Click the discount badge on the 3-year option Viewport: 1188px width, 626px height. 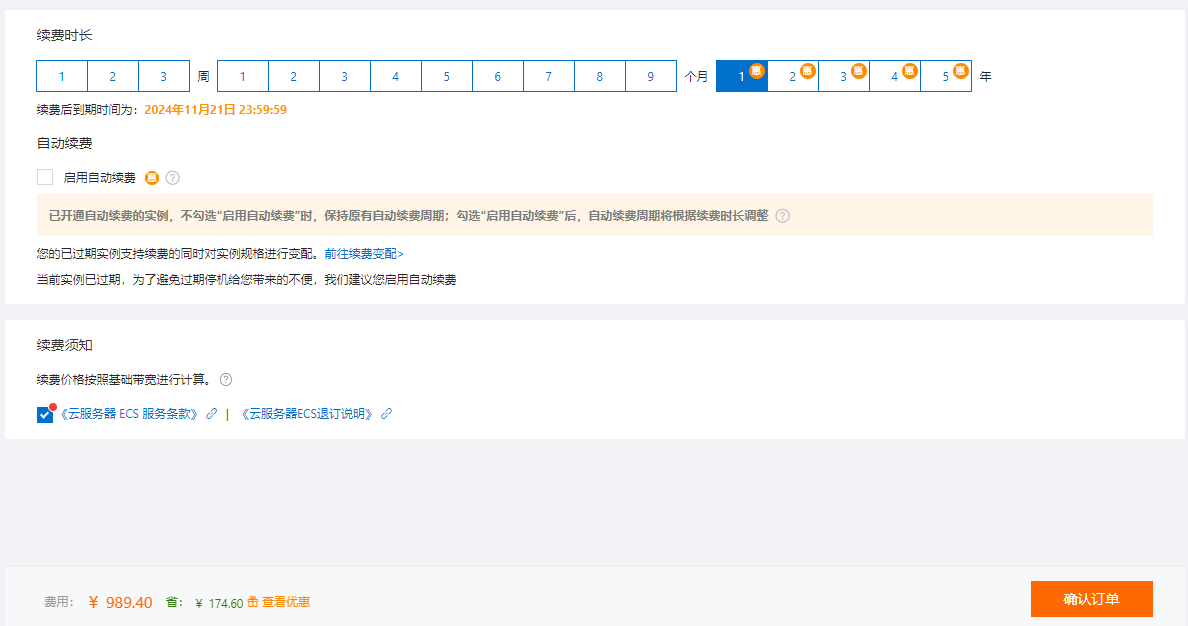pos(857,70)
